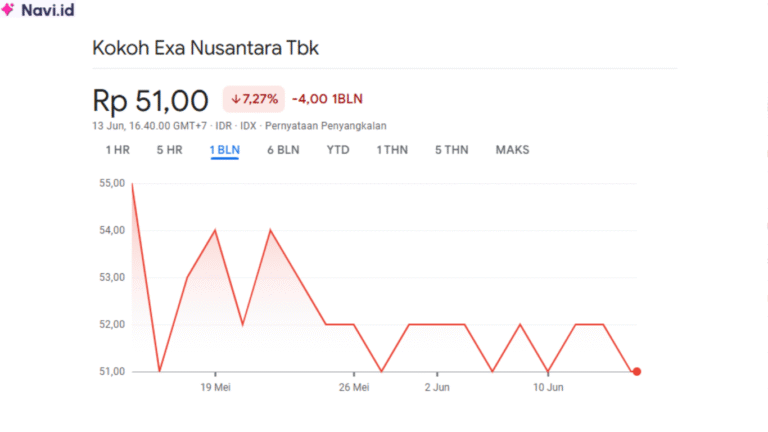The height and width of the screenshot is (432, 768).
Task: Open the MAKS full history range
Action: pyautogui.click(x=512, y=150)
